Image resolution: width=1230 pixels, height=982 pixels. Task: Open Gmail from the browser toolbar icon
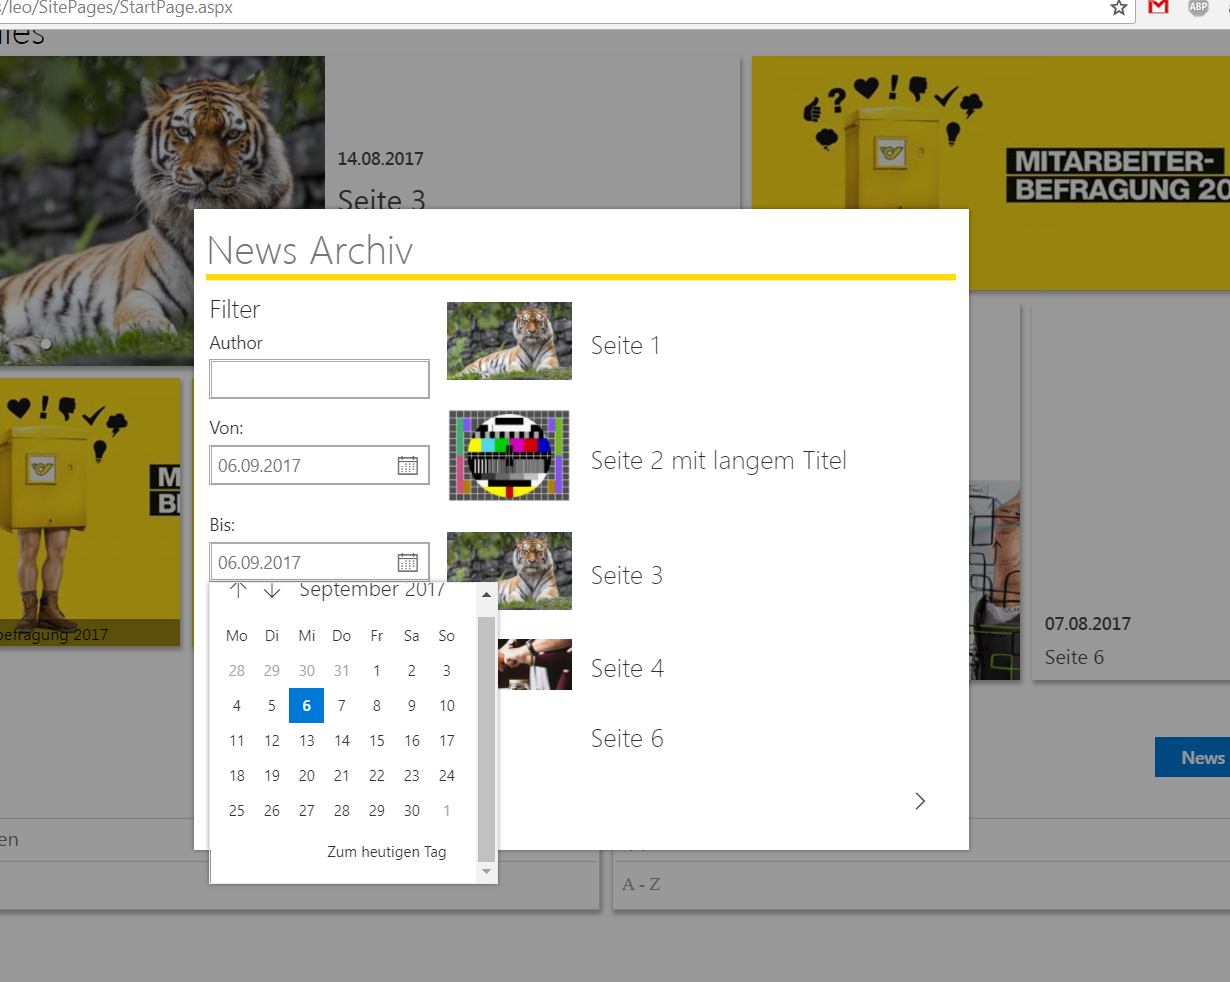(x=1158, y=8)
